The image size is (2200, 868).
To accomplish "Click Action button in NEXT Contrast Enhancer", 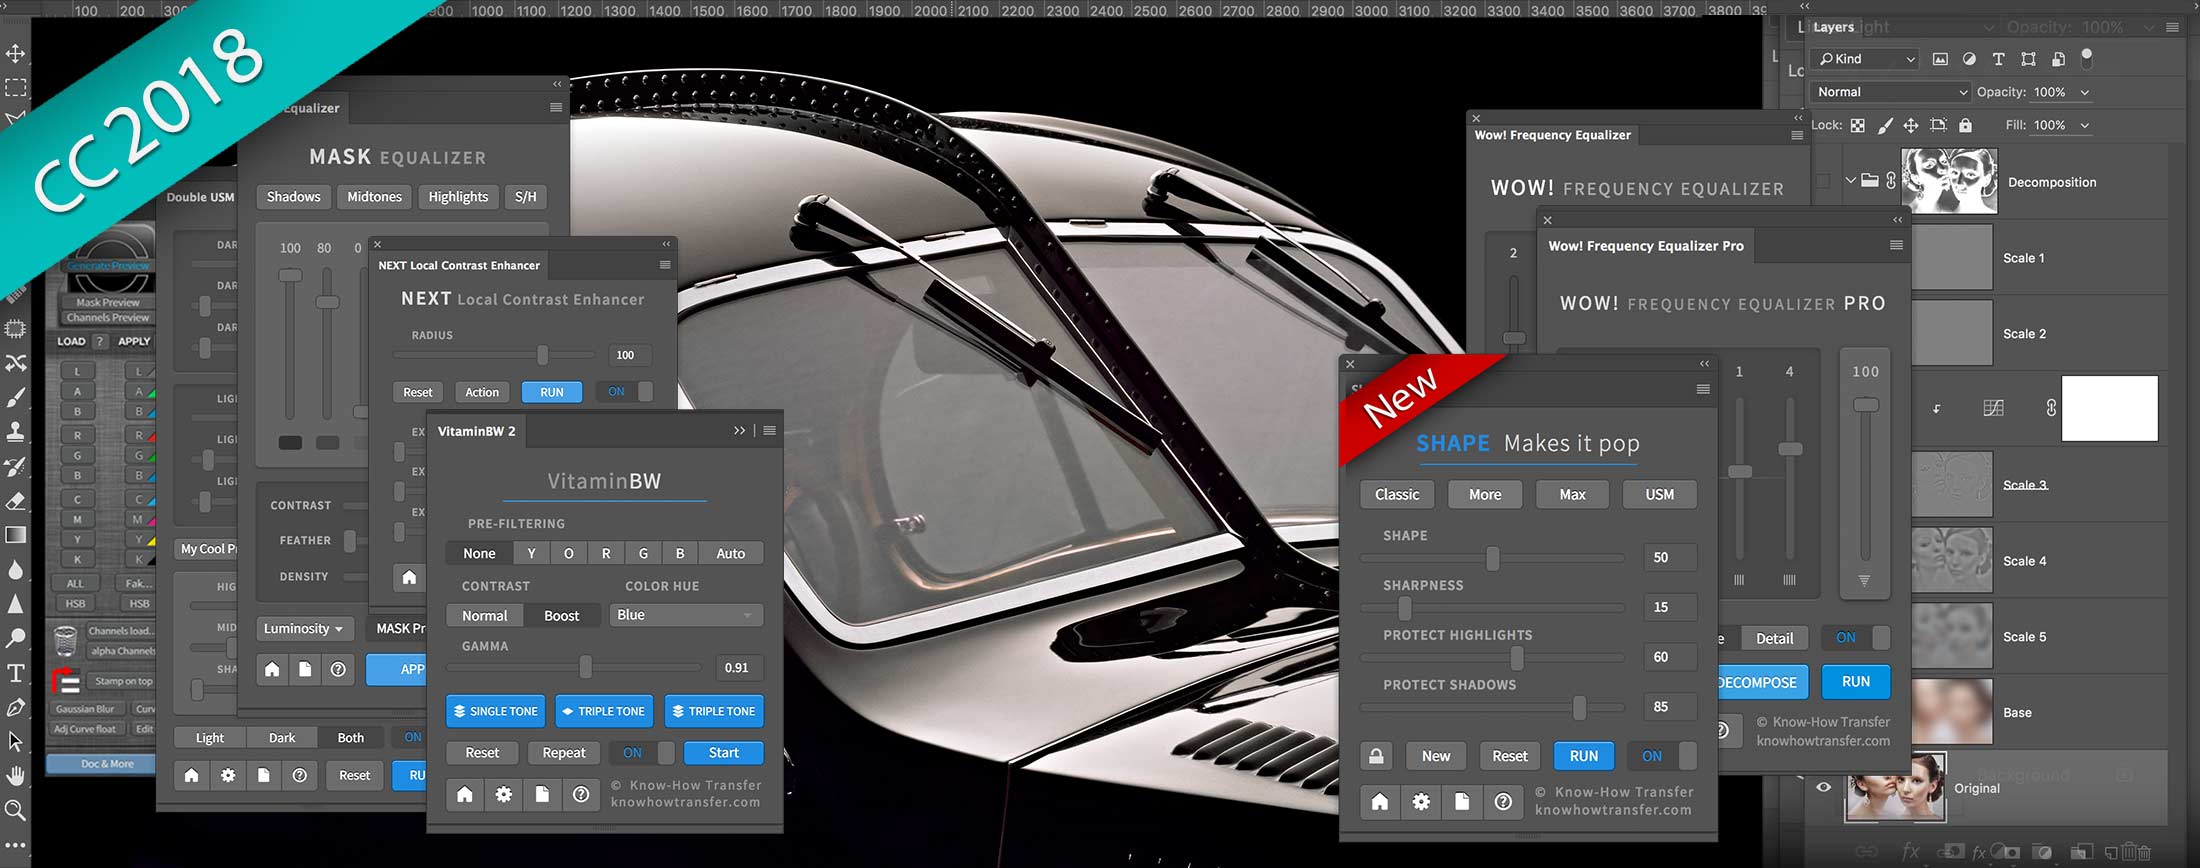I will pos(482,392).
